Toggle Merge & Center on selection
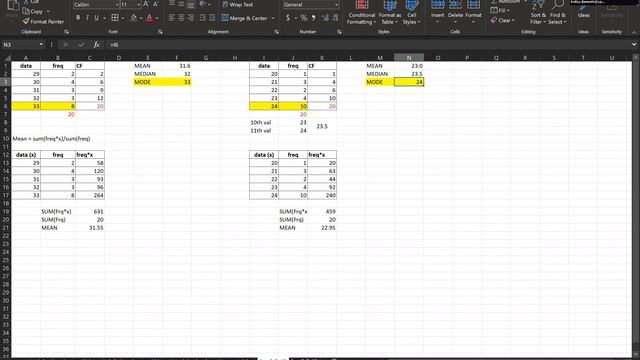This screenshot has width=640, height=360. [244, 18]
